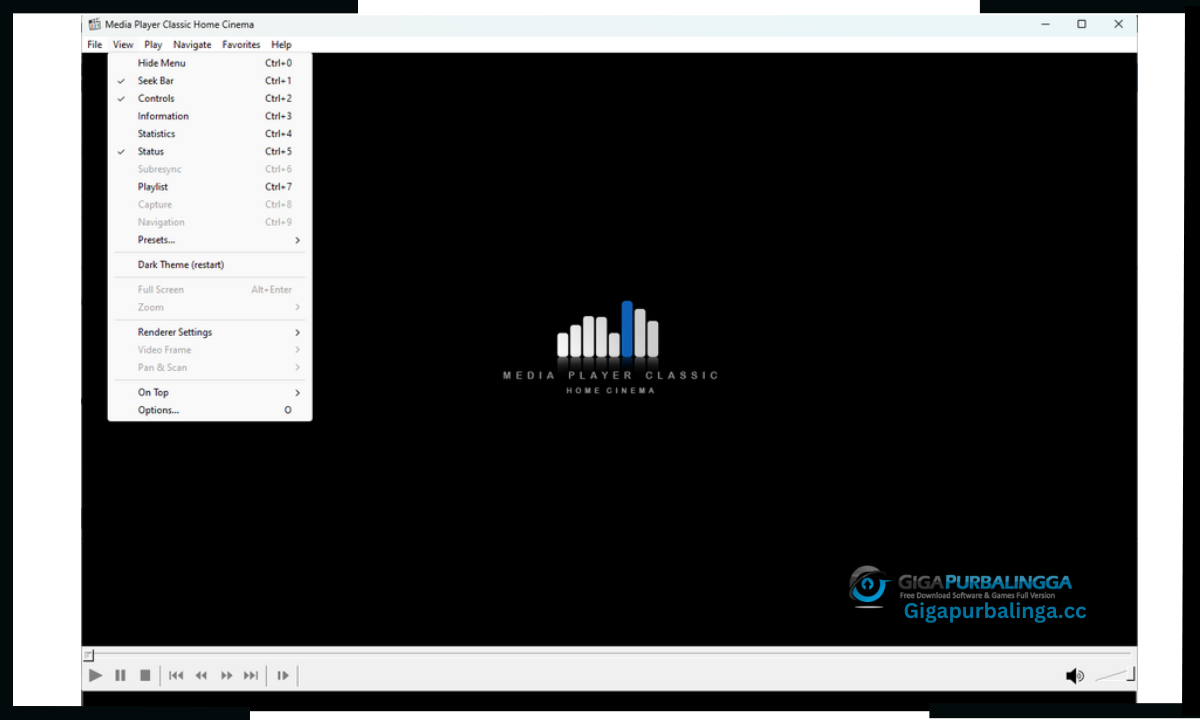
Task: Open the Play menu
Action: [153, 45]
